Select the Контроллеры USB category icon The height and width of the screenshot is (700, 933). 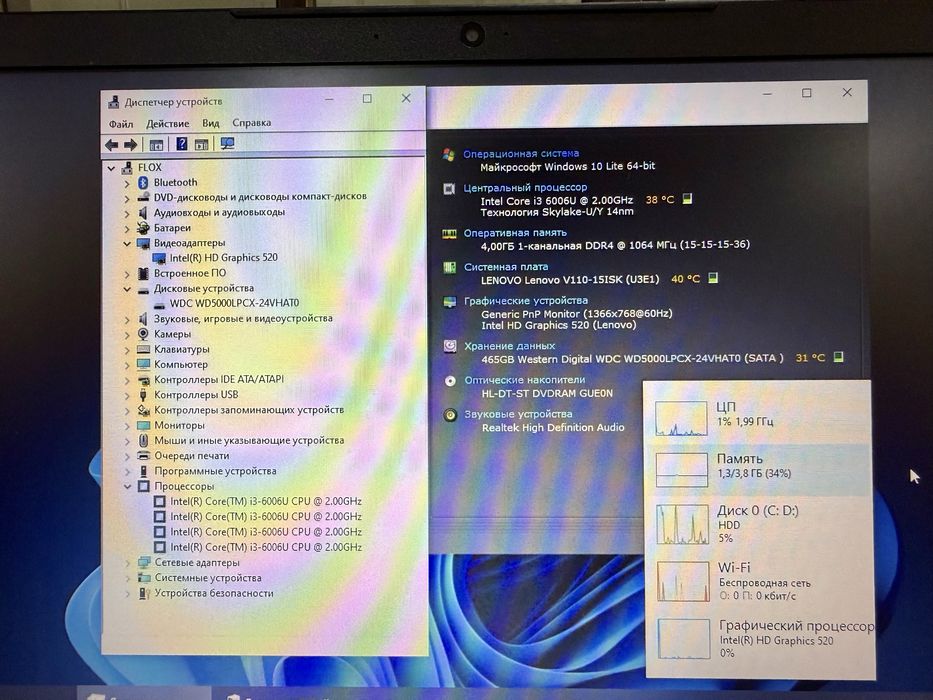[143, 395]
